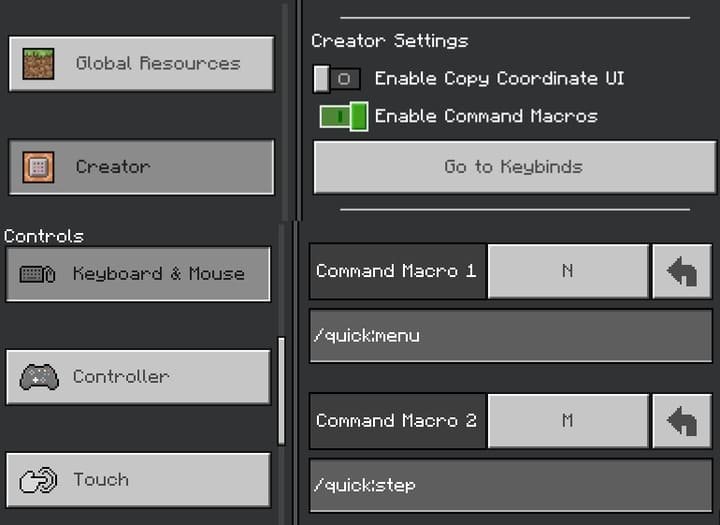Click the Touch hand icon

38,480
